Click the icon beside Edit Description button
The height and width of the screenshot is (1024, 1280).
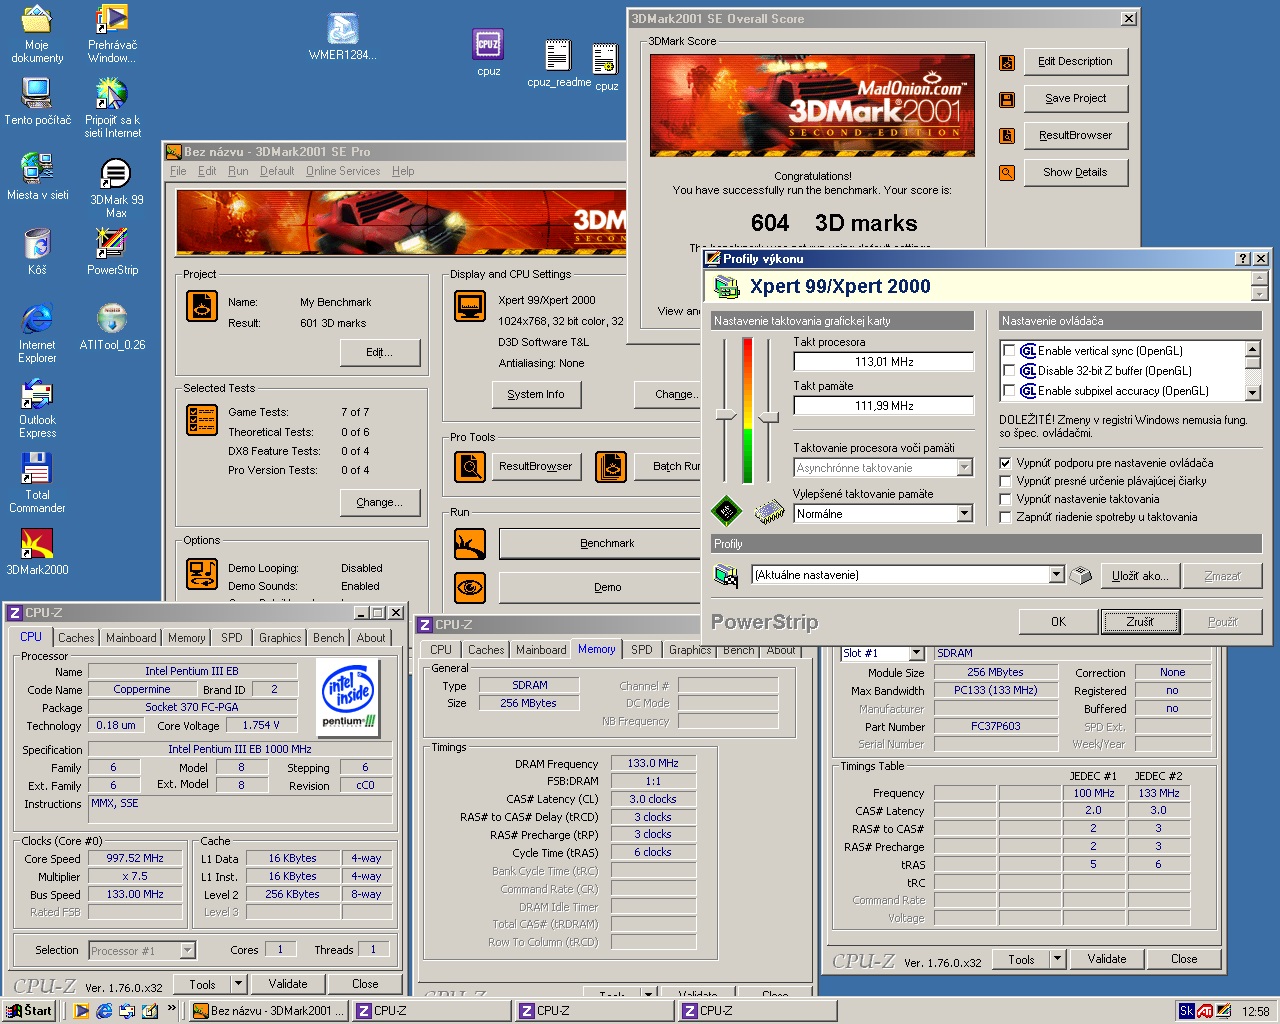tap(1007, 62)
